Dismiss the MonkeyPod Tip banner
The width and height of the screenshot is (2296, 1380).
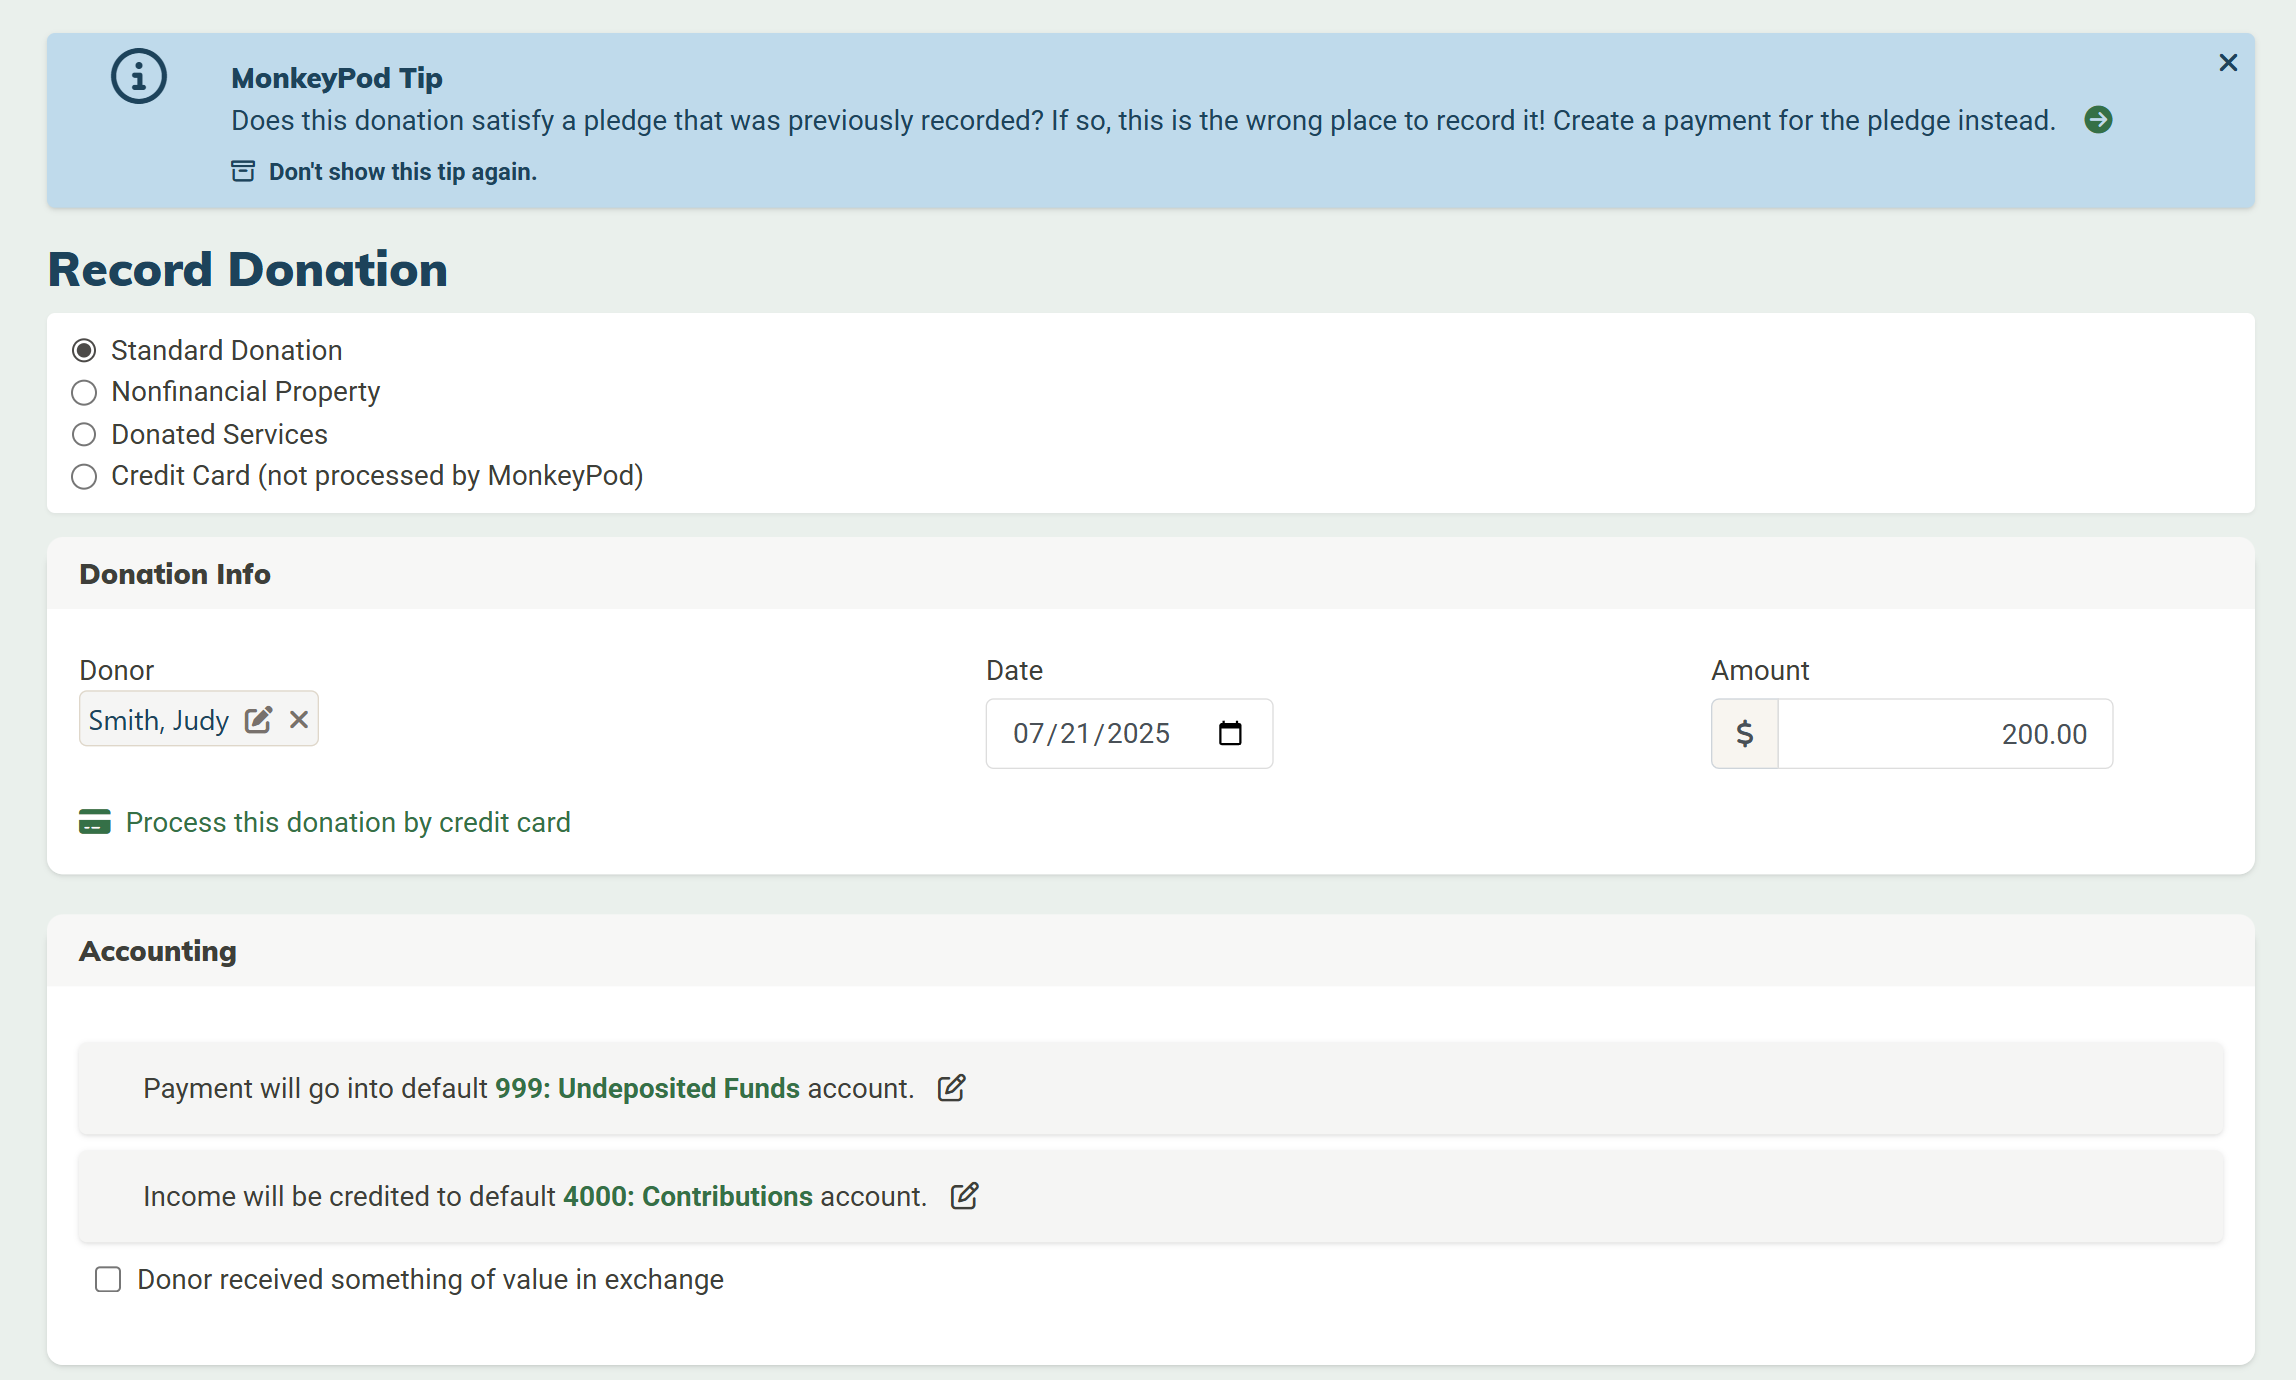click(2228, 62)
